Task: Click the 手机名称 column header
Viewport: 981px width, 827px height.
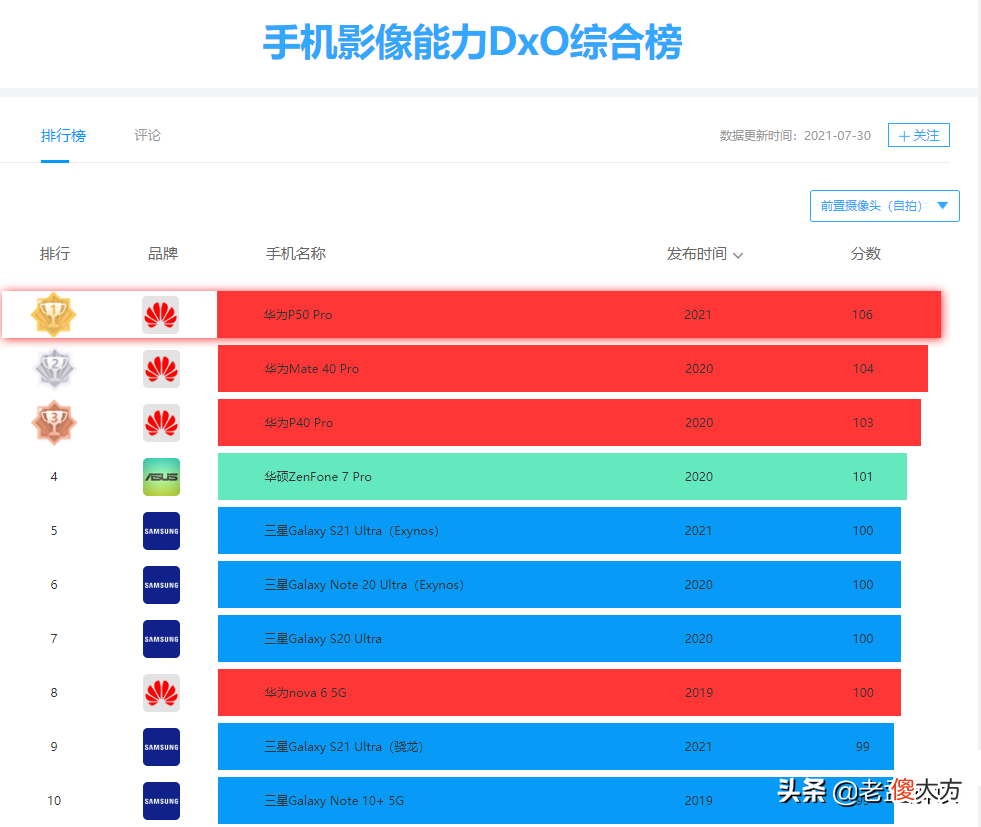Action: 295,254
